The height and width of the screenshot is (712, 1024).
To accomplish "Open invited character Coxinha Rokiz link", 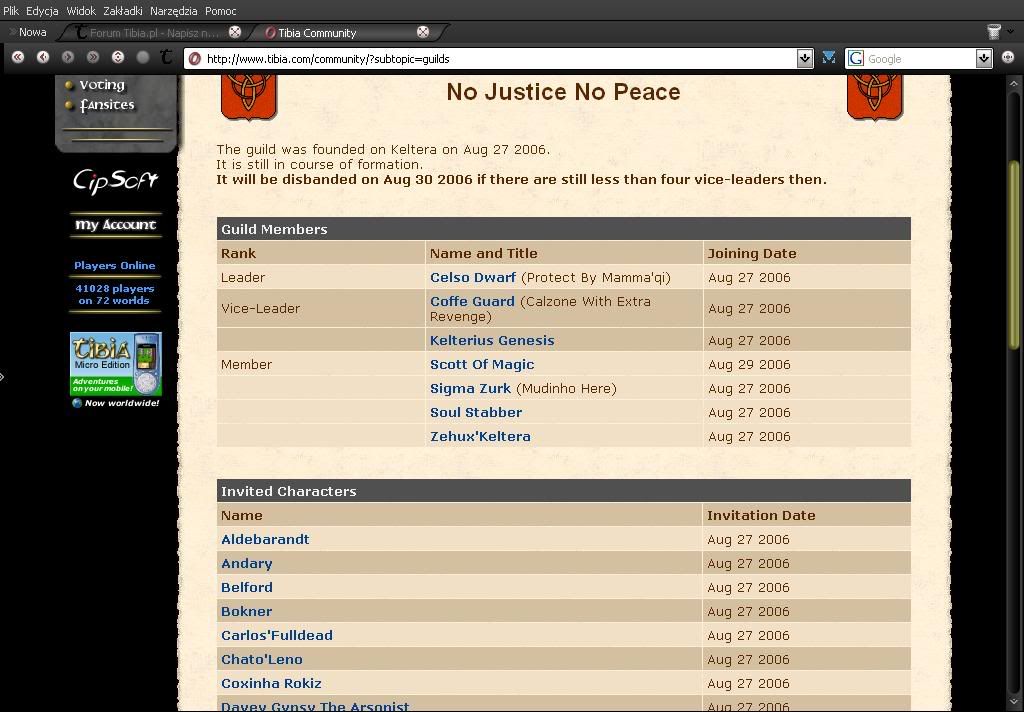I will click(x=271, y=683).
